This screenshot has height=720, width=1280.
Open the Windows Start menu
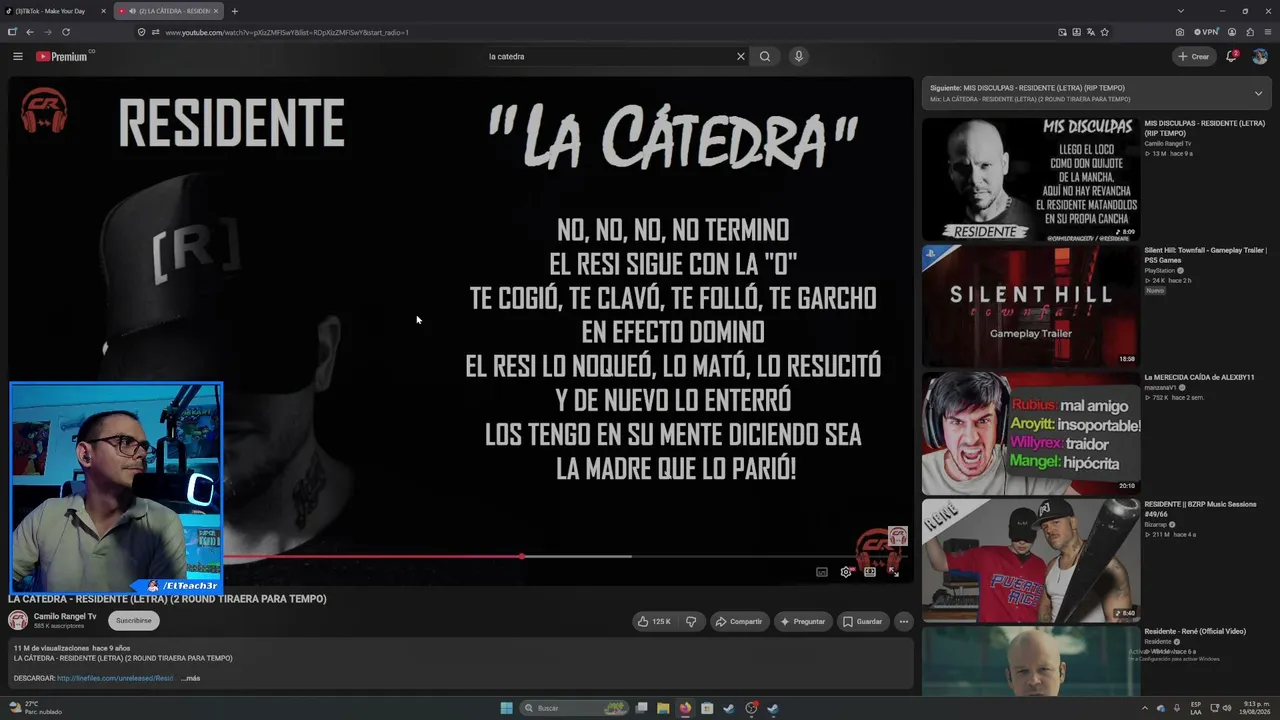507,708
